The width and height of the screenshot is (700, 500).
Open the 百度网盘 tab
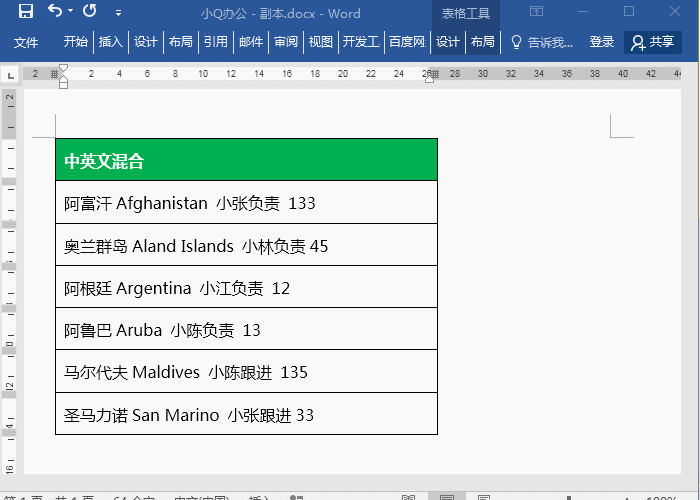click(407, 42)
